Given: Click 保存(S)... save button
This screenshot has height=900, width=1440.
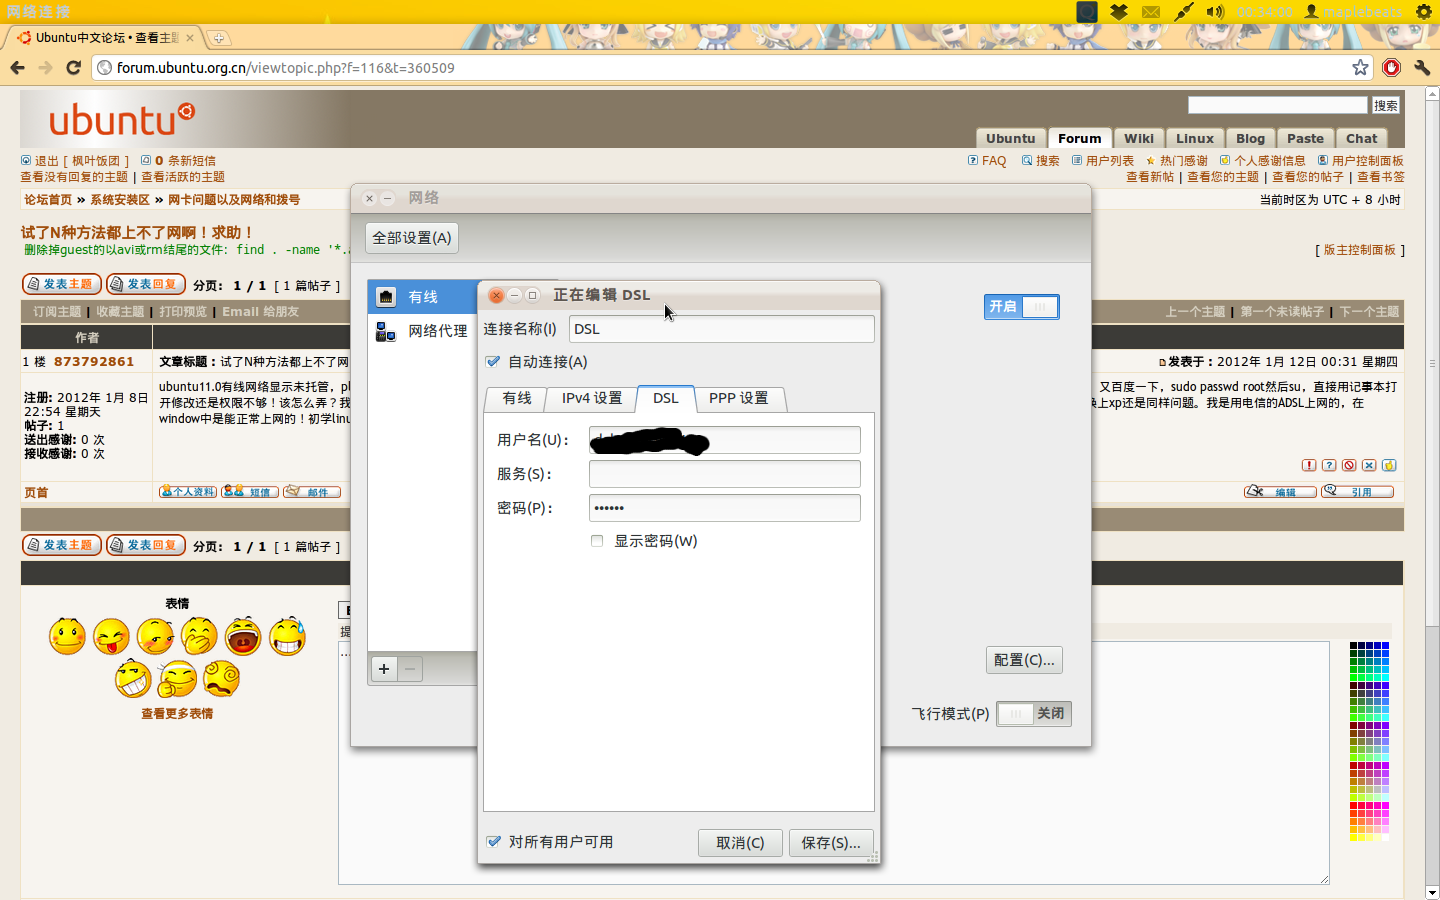Looking at the screenshot, I should click(x=831, y=843).
